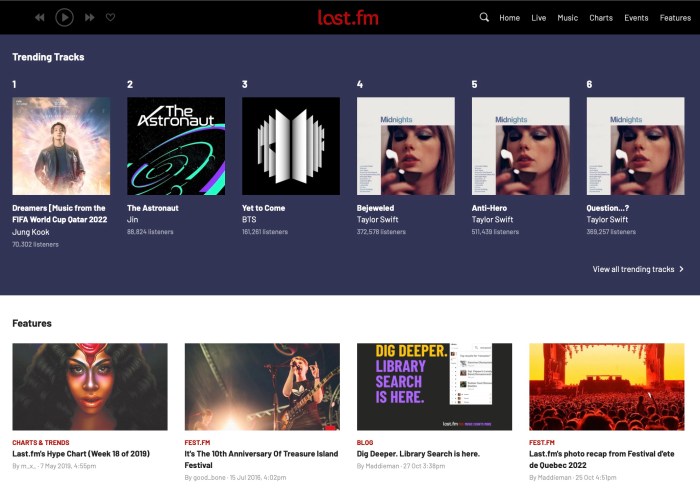
Task: Open the Events menu item
Action: coord(636,18)
